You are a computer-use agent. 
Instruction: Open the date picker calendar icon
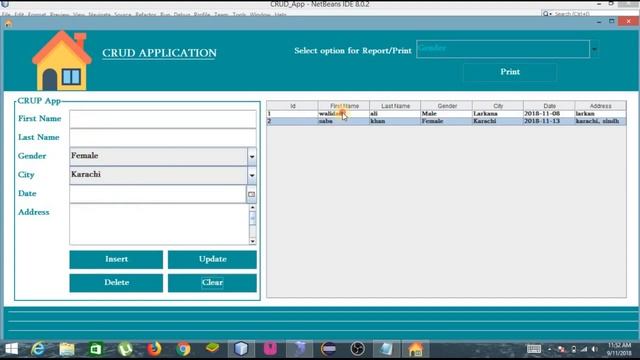click(x=251, y=194)
